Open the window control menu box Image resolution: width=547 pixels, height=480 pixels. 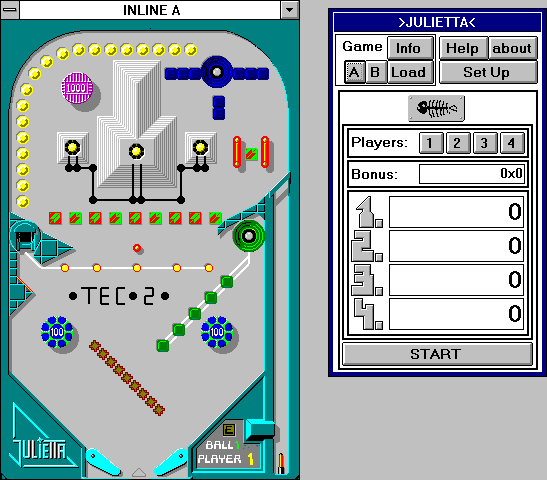[x=10, y=10]
